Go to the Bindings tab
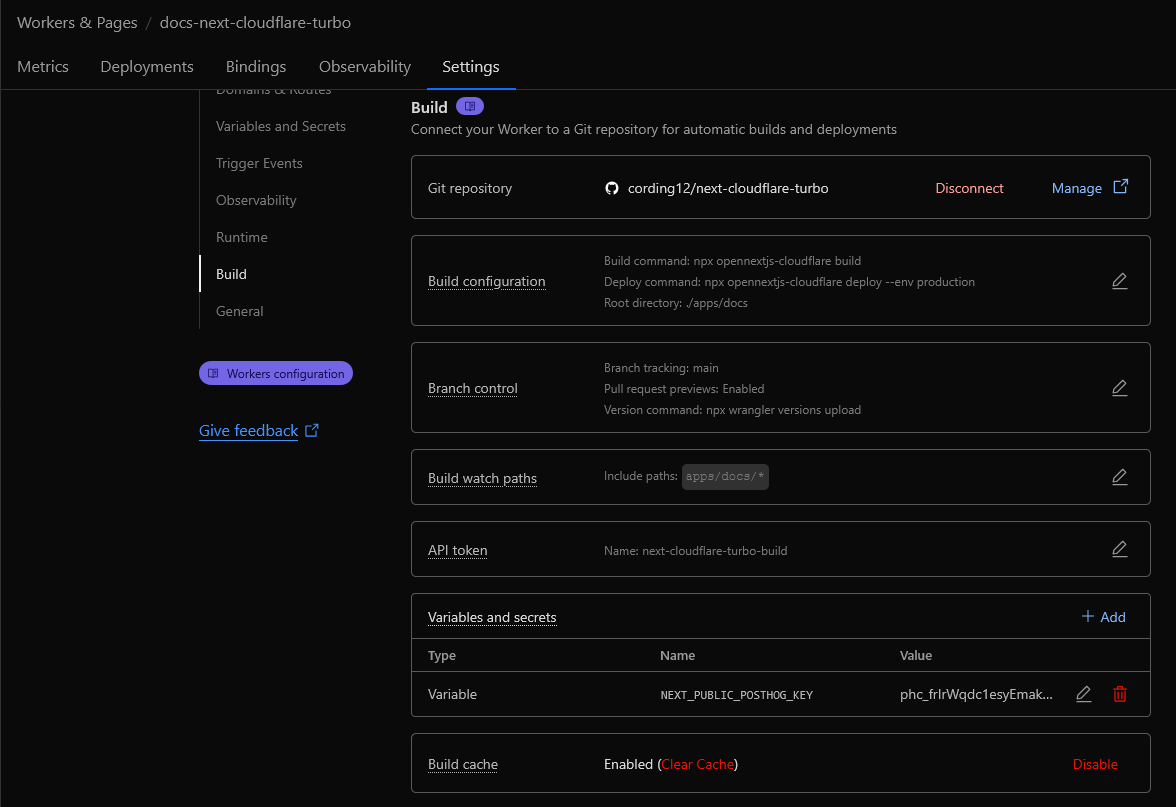 point(256,67)
